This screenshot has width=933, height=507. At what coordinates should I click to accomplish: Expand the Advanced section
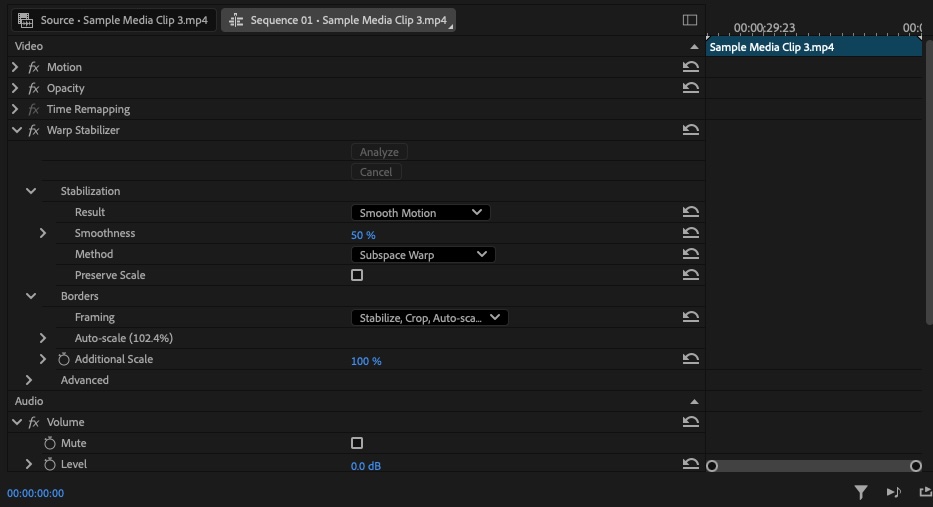point(29,380)
